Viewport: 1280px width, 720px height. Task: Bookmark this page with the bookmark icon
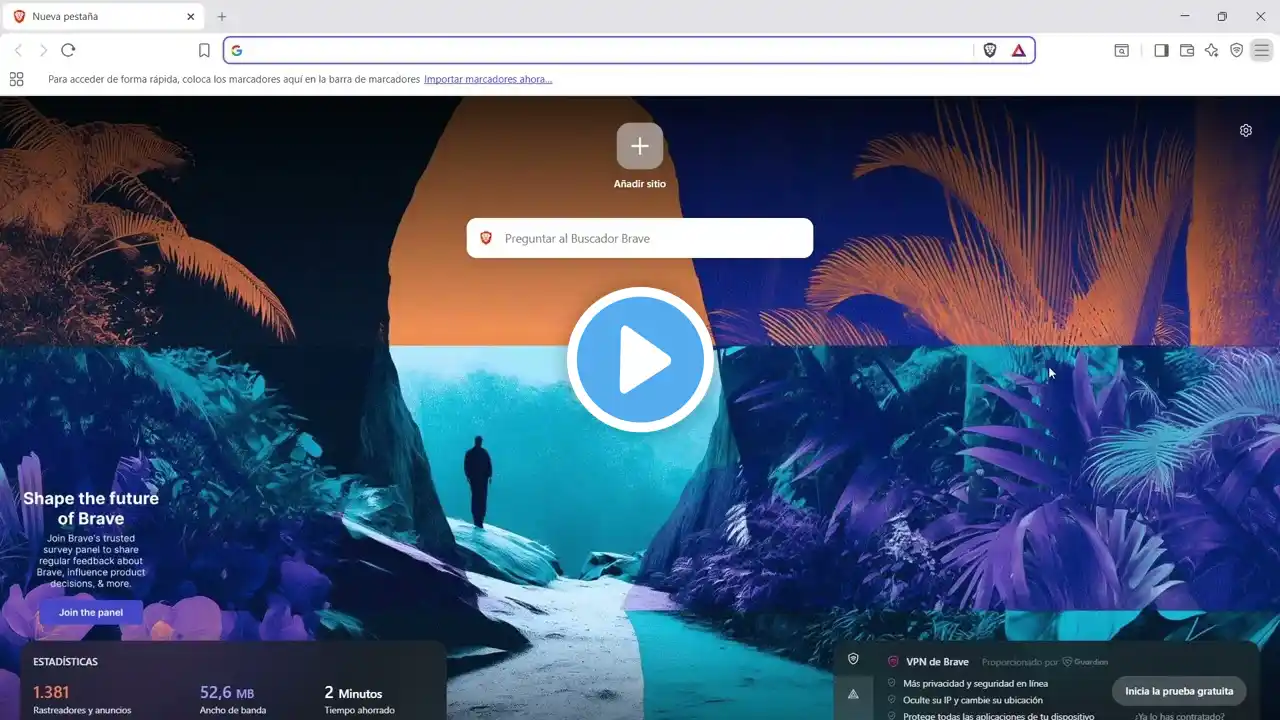coord(204,50)
